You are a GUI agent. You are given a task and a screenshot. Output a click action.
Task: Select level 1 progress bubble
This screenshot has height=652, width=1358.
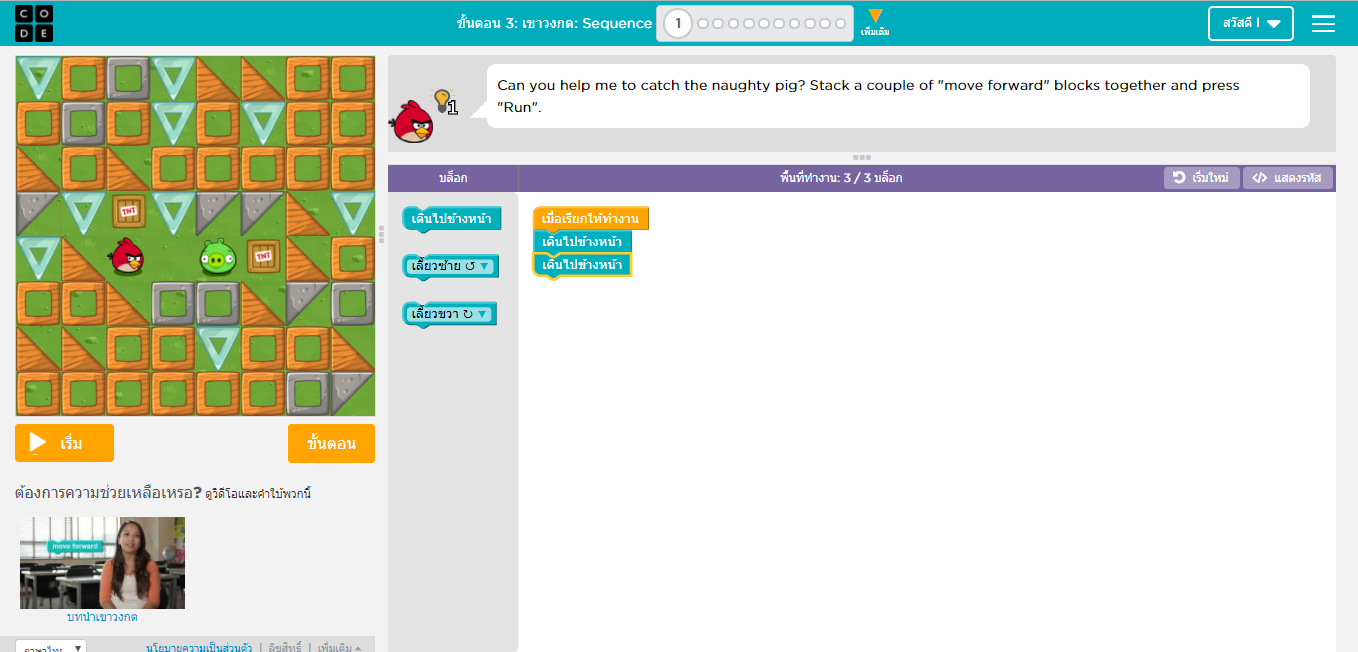(x=678, y=23)
